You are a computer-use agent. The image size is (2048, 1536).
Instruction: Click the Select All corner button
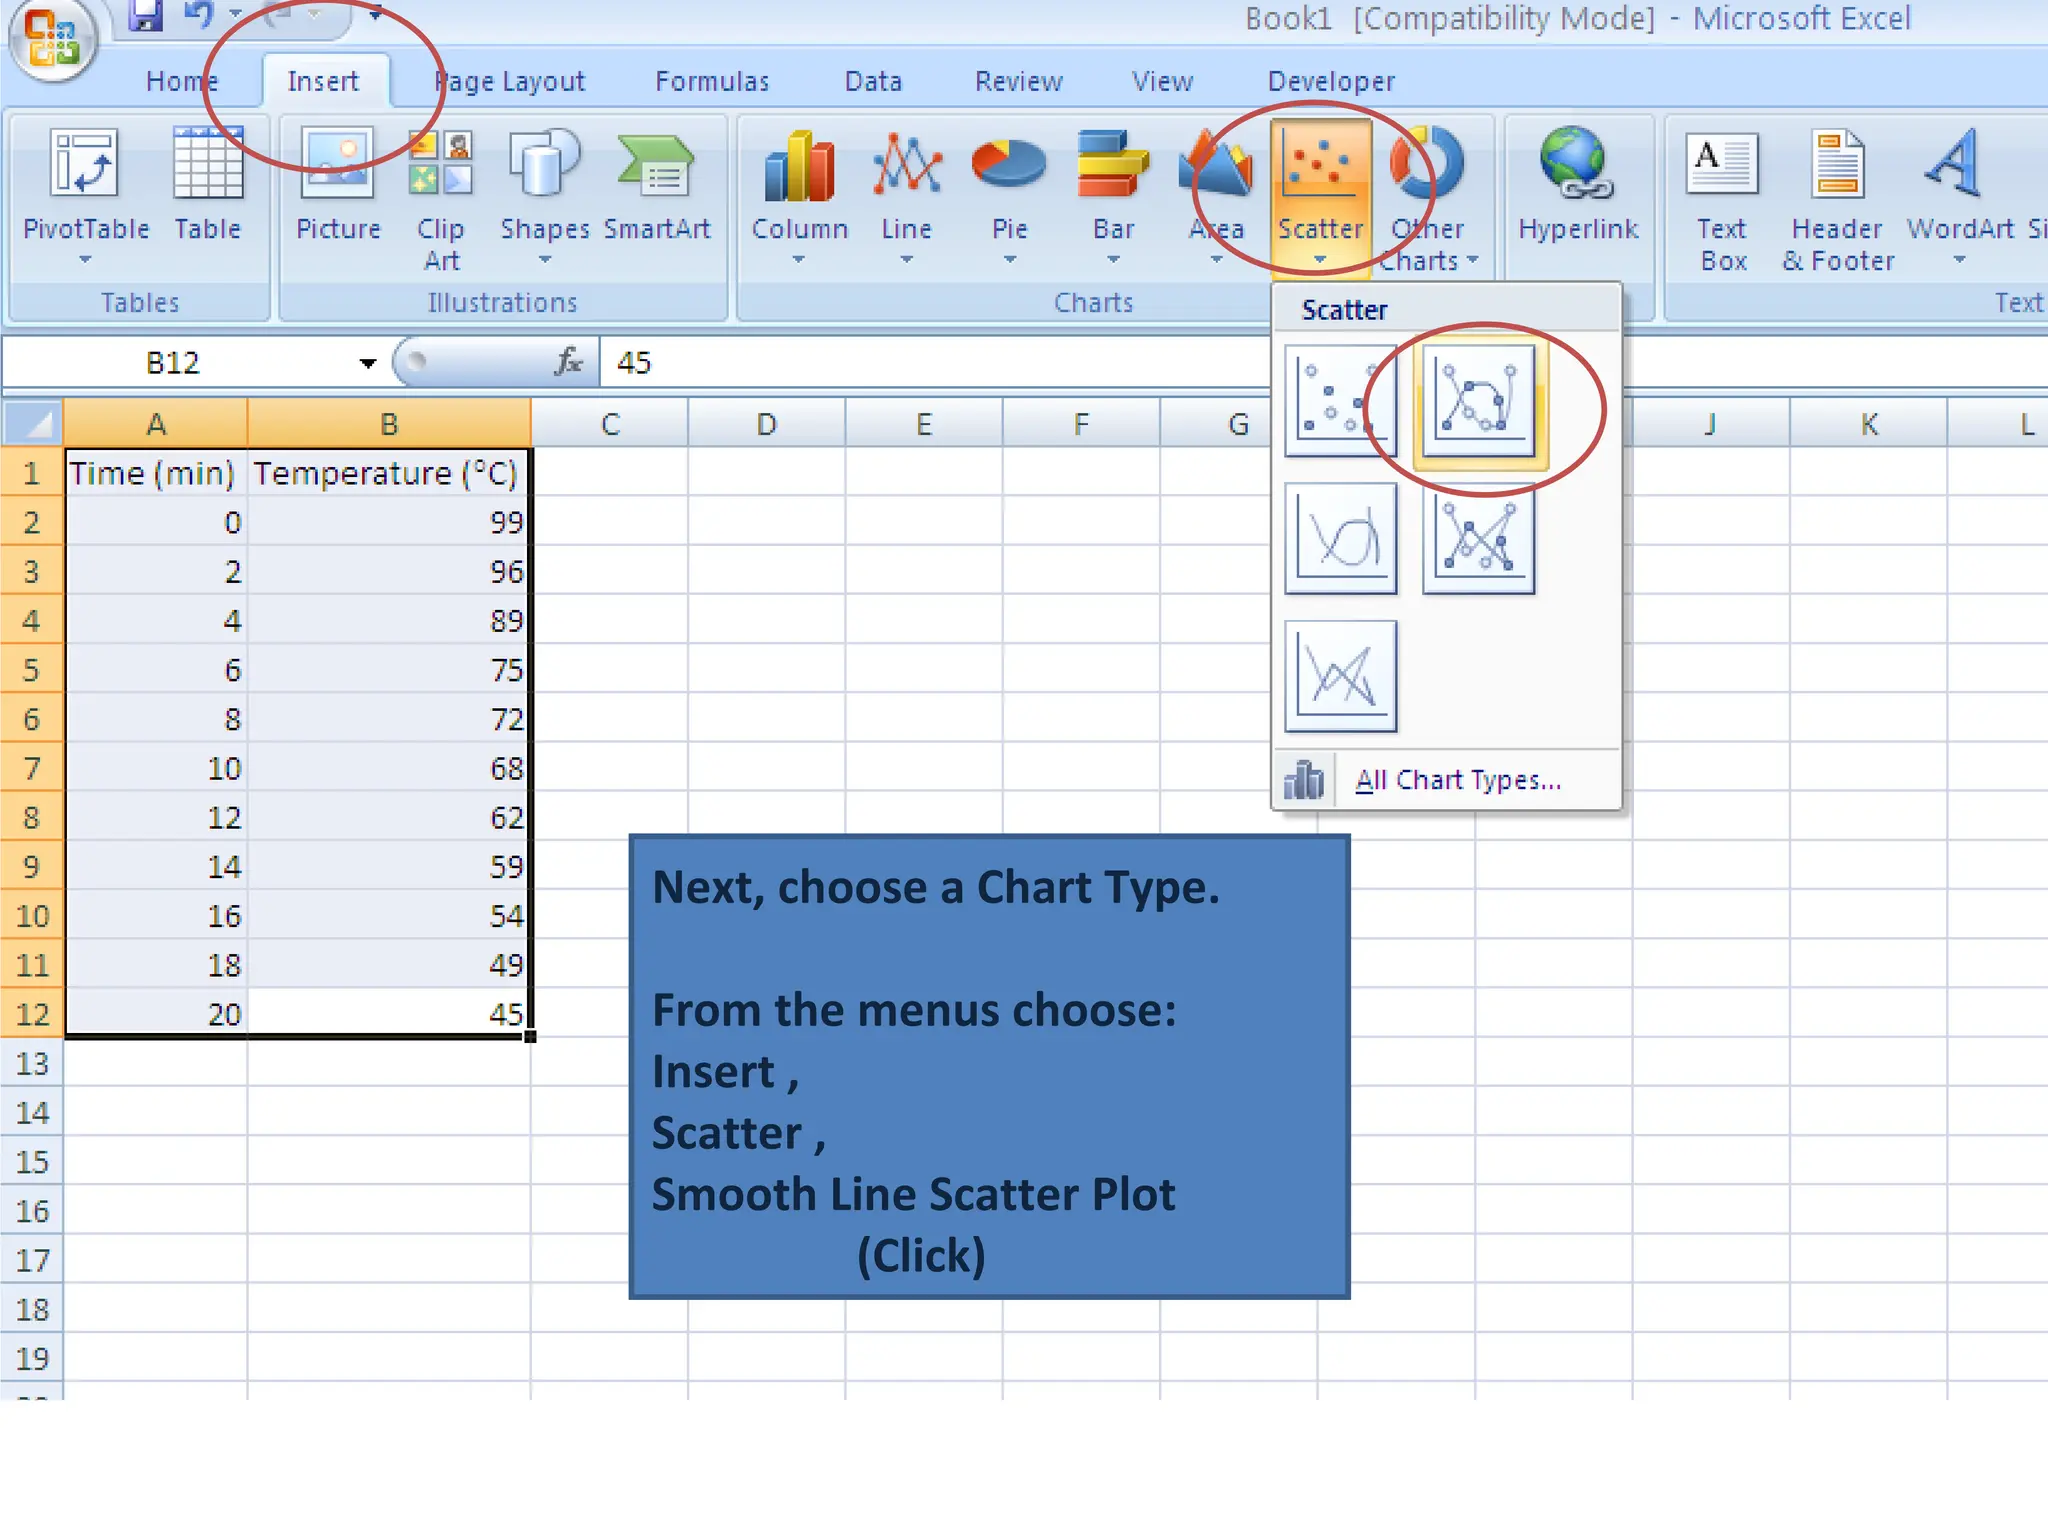click(x=32, y=424)
